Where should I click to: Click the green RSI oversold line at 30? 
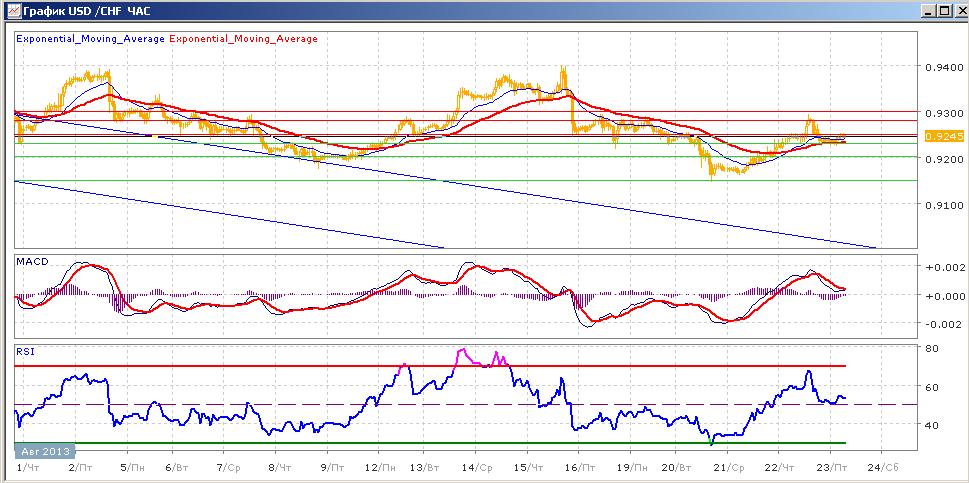[x=429, y=443]
